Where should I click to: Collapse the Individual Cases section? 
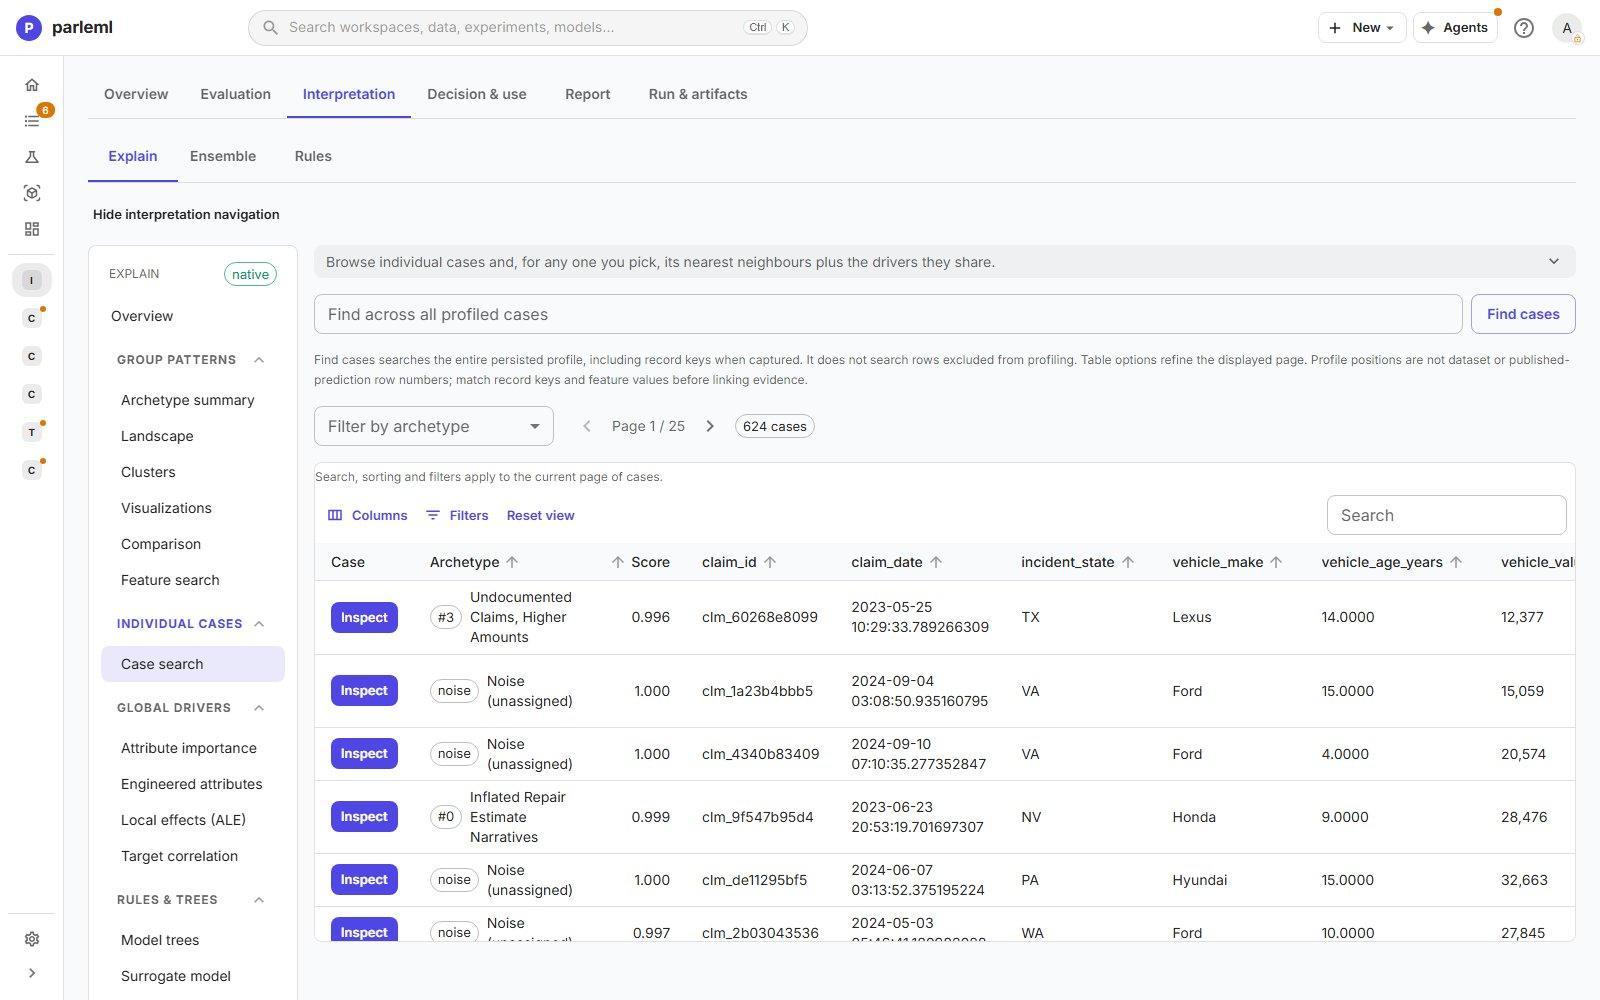[259, 624]
